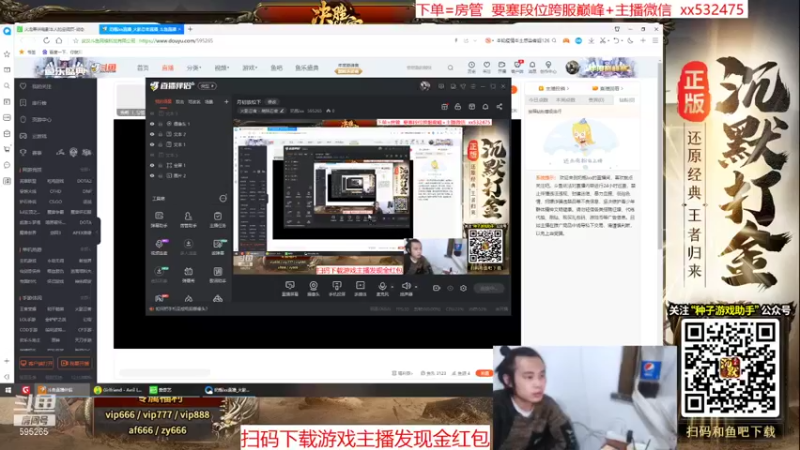Image resolution: width=800 pixels, height=450 pixels.
Task: Open the 首页 tab in Douyu nav
Action: 143,68
